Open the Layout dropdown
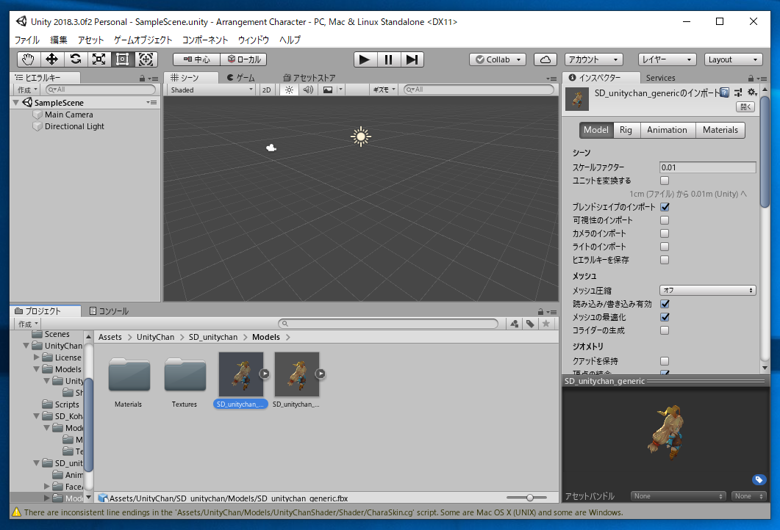 pyautogui.click(x=733, y=60)
